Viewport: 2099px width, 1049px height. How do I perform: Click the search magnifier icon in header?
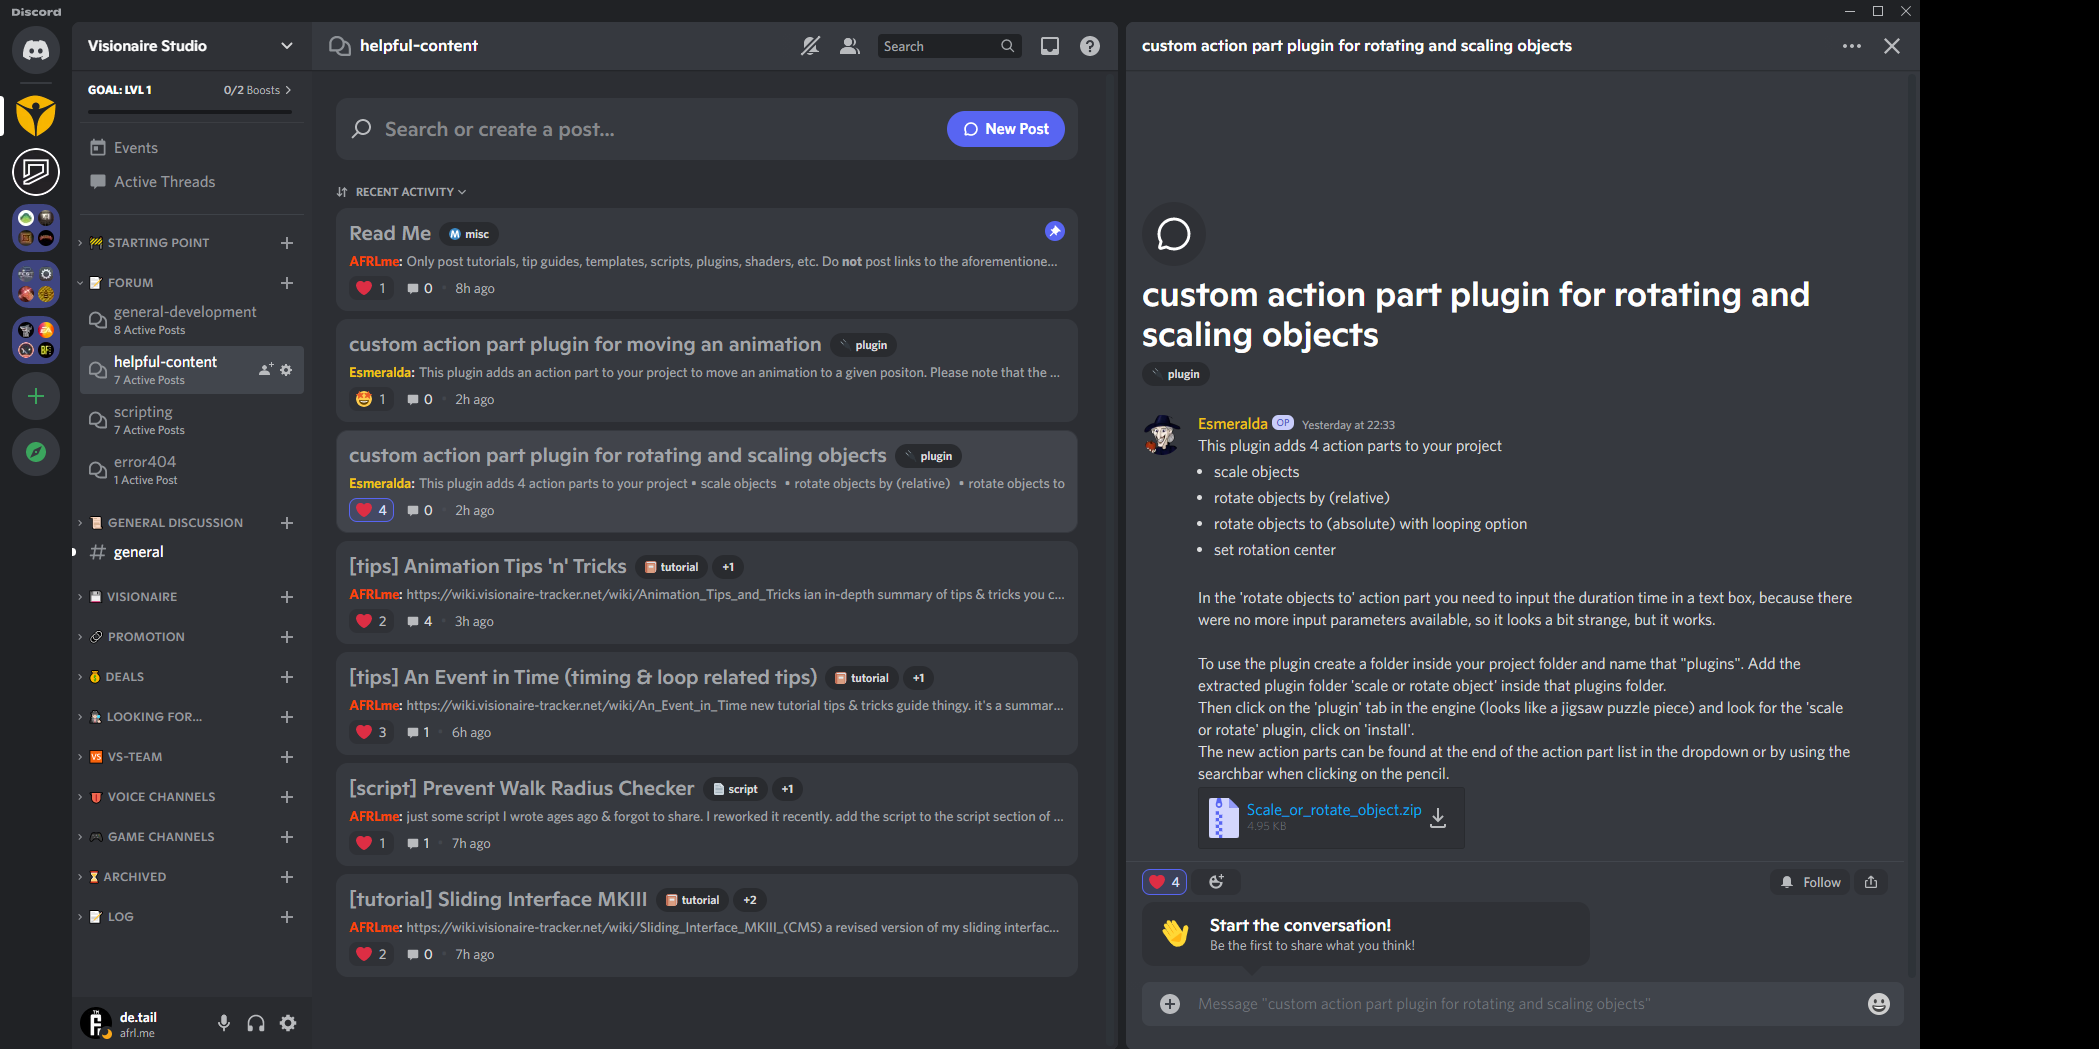[x=1007, y=46]
